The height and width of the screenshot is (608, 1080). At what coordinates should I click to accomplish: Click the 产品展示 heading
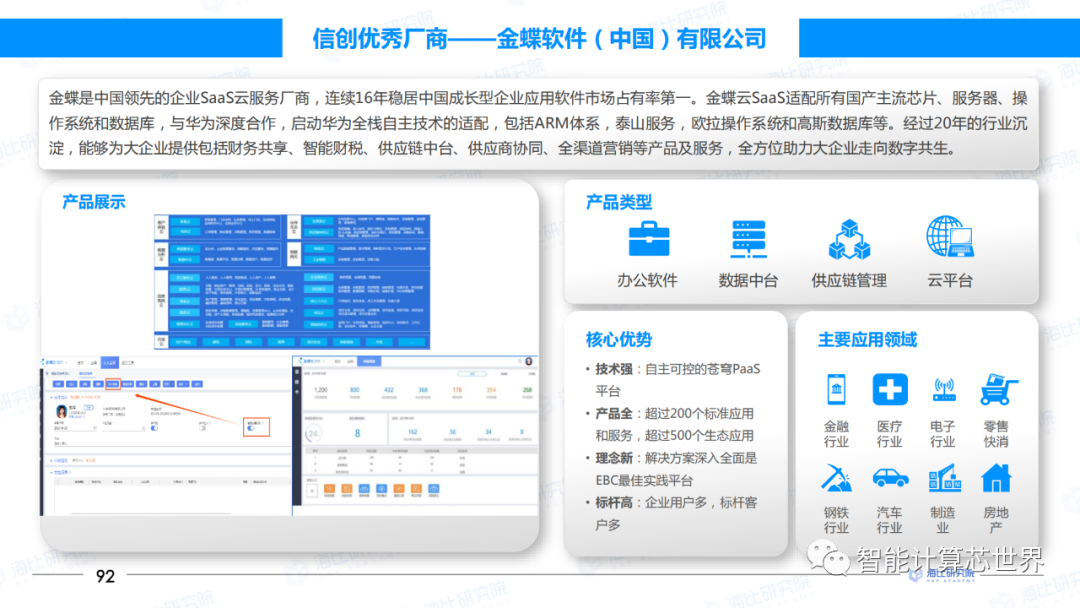(x=94, y=202)
